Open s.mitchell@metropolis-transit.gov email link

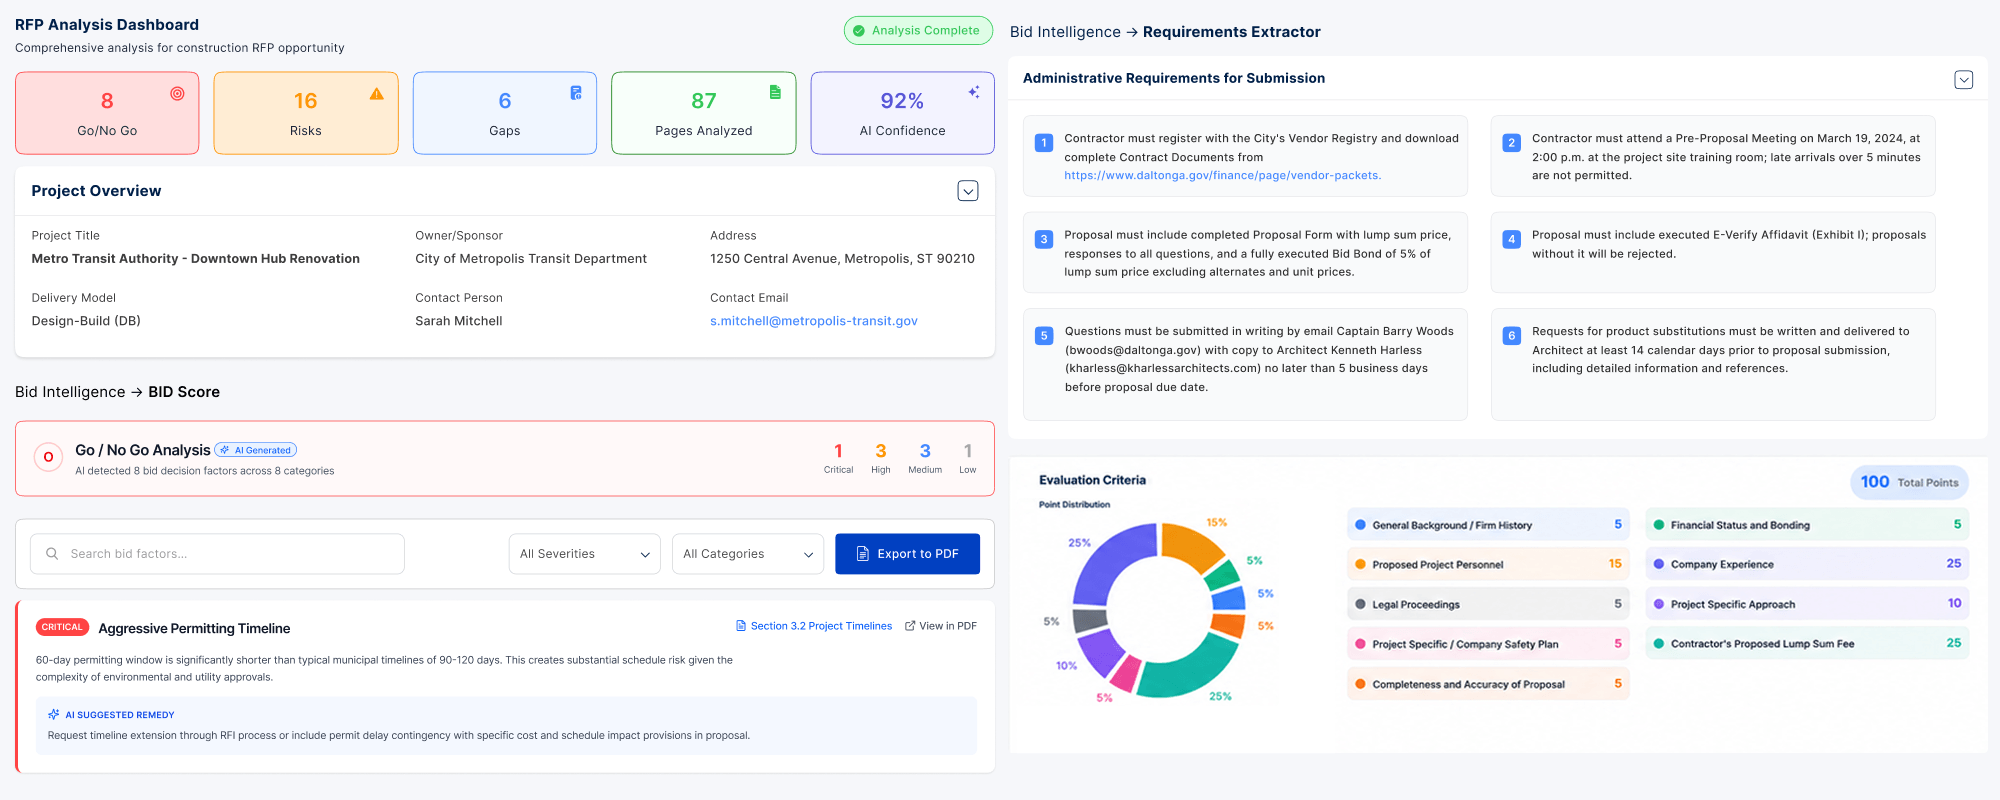coord(814,321)
